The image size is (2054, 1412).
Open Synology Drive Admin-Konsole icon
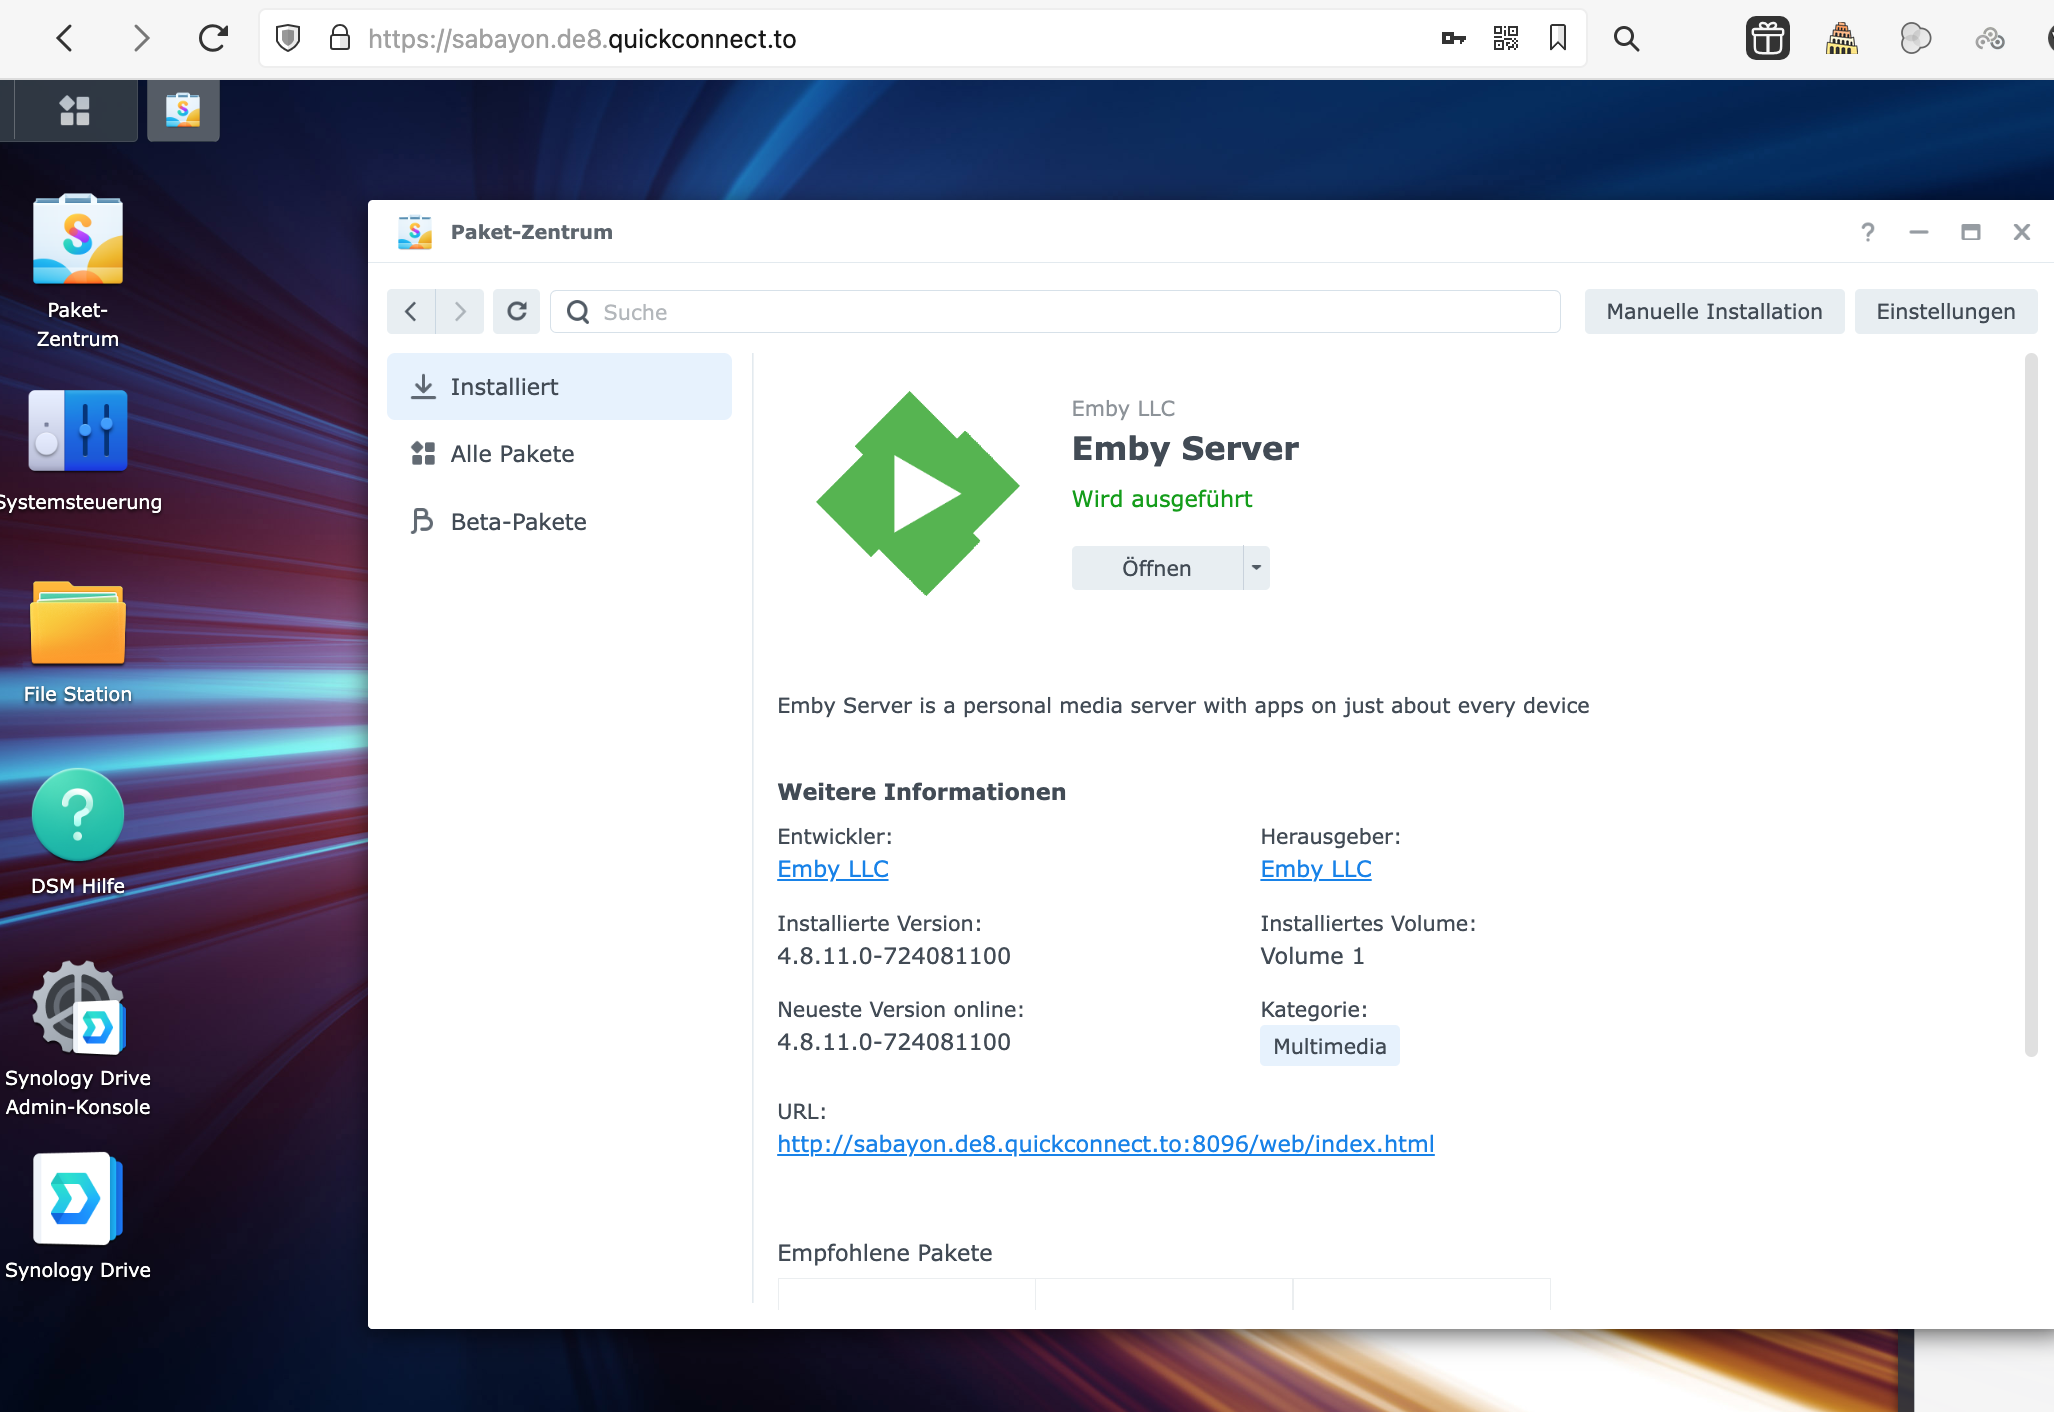(77, 1007)
